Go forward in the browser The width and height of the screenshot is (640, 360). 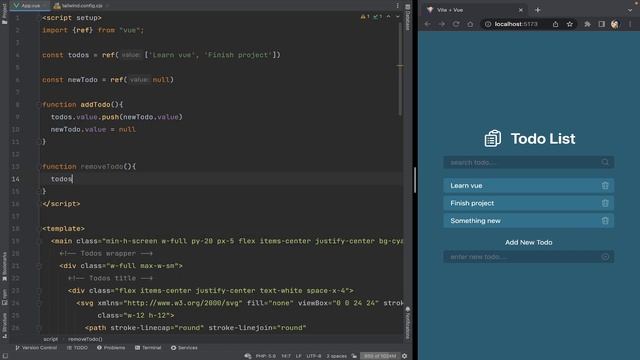click(x=442, y=24)
